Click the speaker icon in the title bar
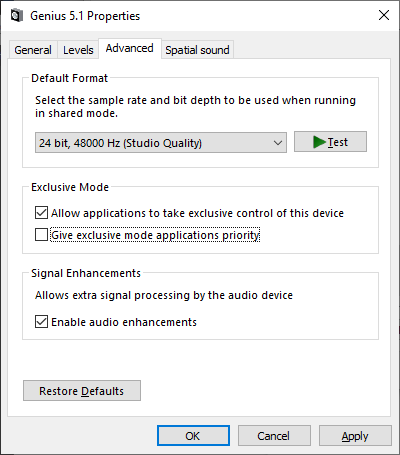 (17, 15)
